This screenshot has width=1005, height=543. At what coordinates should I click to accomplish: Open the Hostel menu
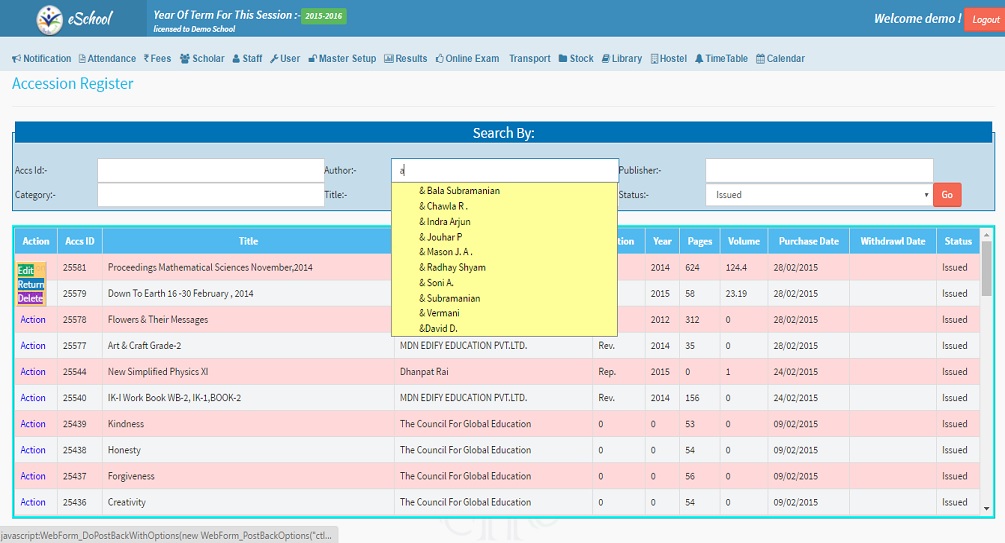click(668, 59)
